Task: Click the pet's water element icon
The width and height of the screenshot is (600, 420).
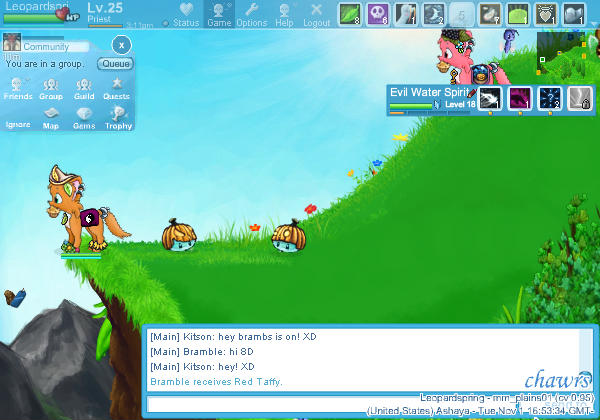Action: [x=437, y=104]
